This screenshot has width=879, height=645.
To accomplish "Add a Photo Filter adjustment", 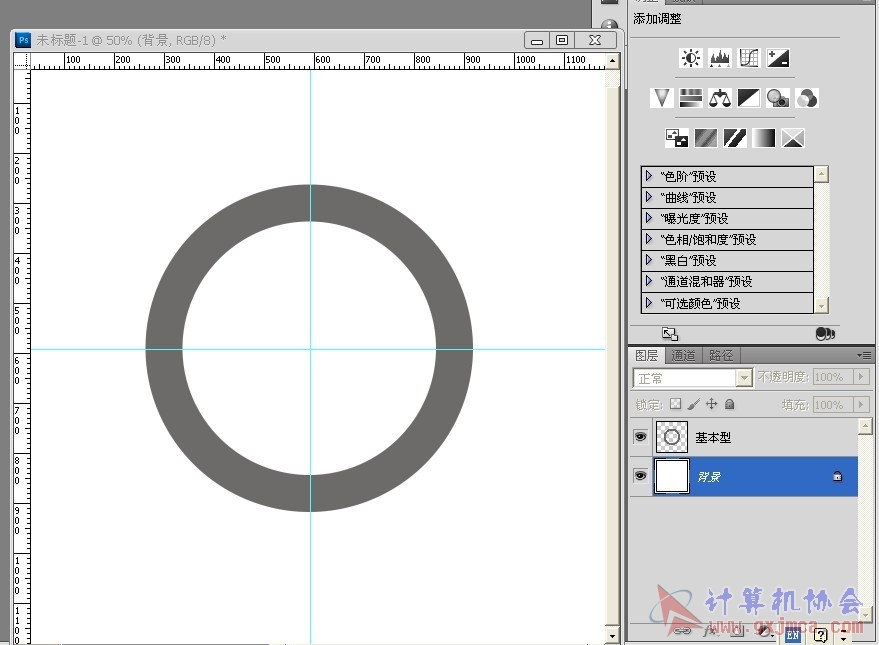I will (778, 98).
